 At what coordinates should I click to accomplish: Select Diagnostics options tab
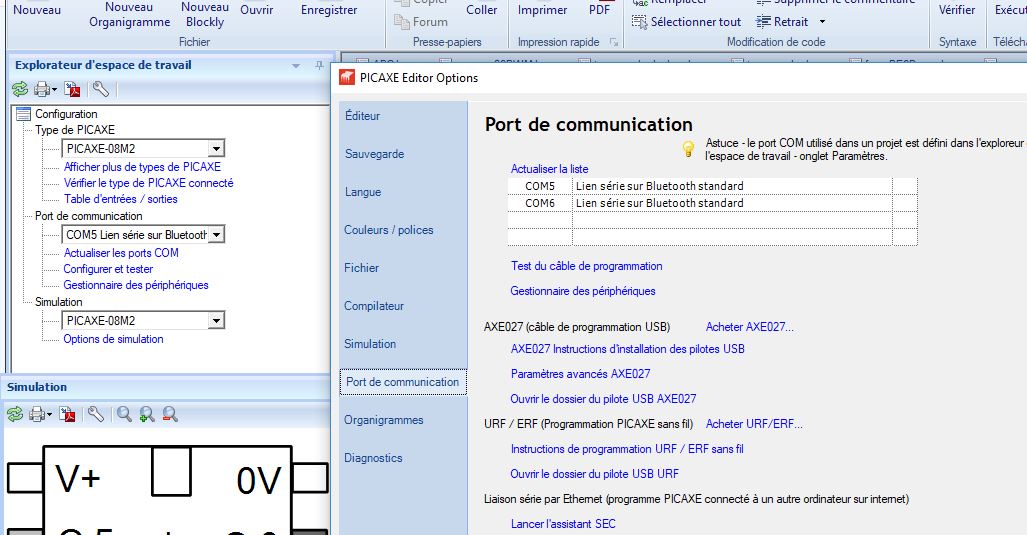[x=373, y=458]
